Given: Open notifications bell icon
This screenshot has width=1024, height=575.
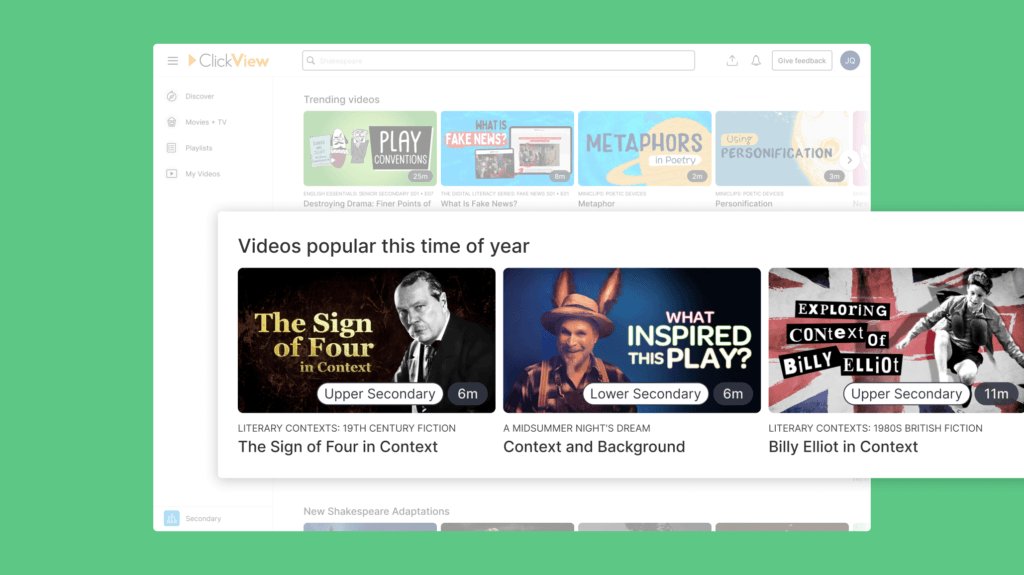Looking at the screenshot, I should (756, 61).
